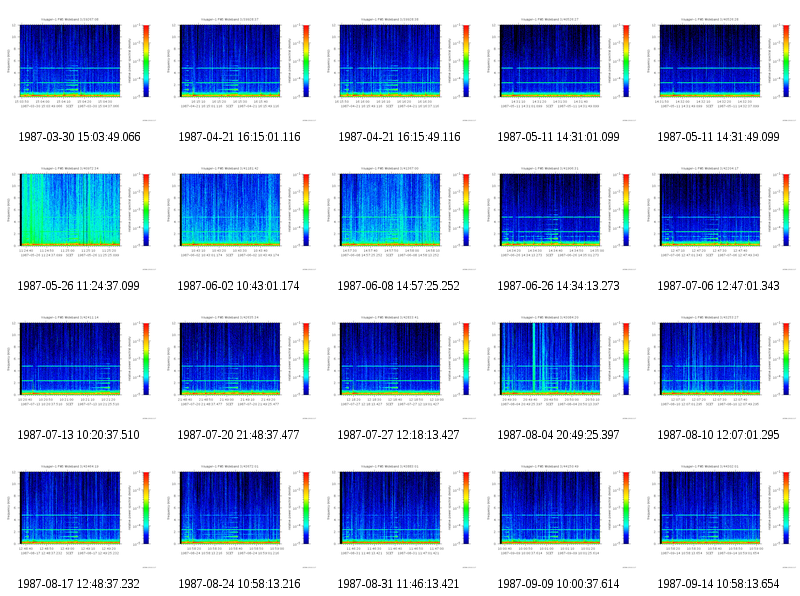800x596 pixels.
Task: Open the 1987-08-04 20:49:25.397 spectrogram thumbnail
Action: pos(559,367)
